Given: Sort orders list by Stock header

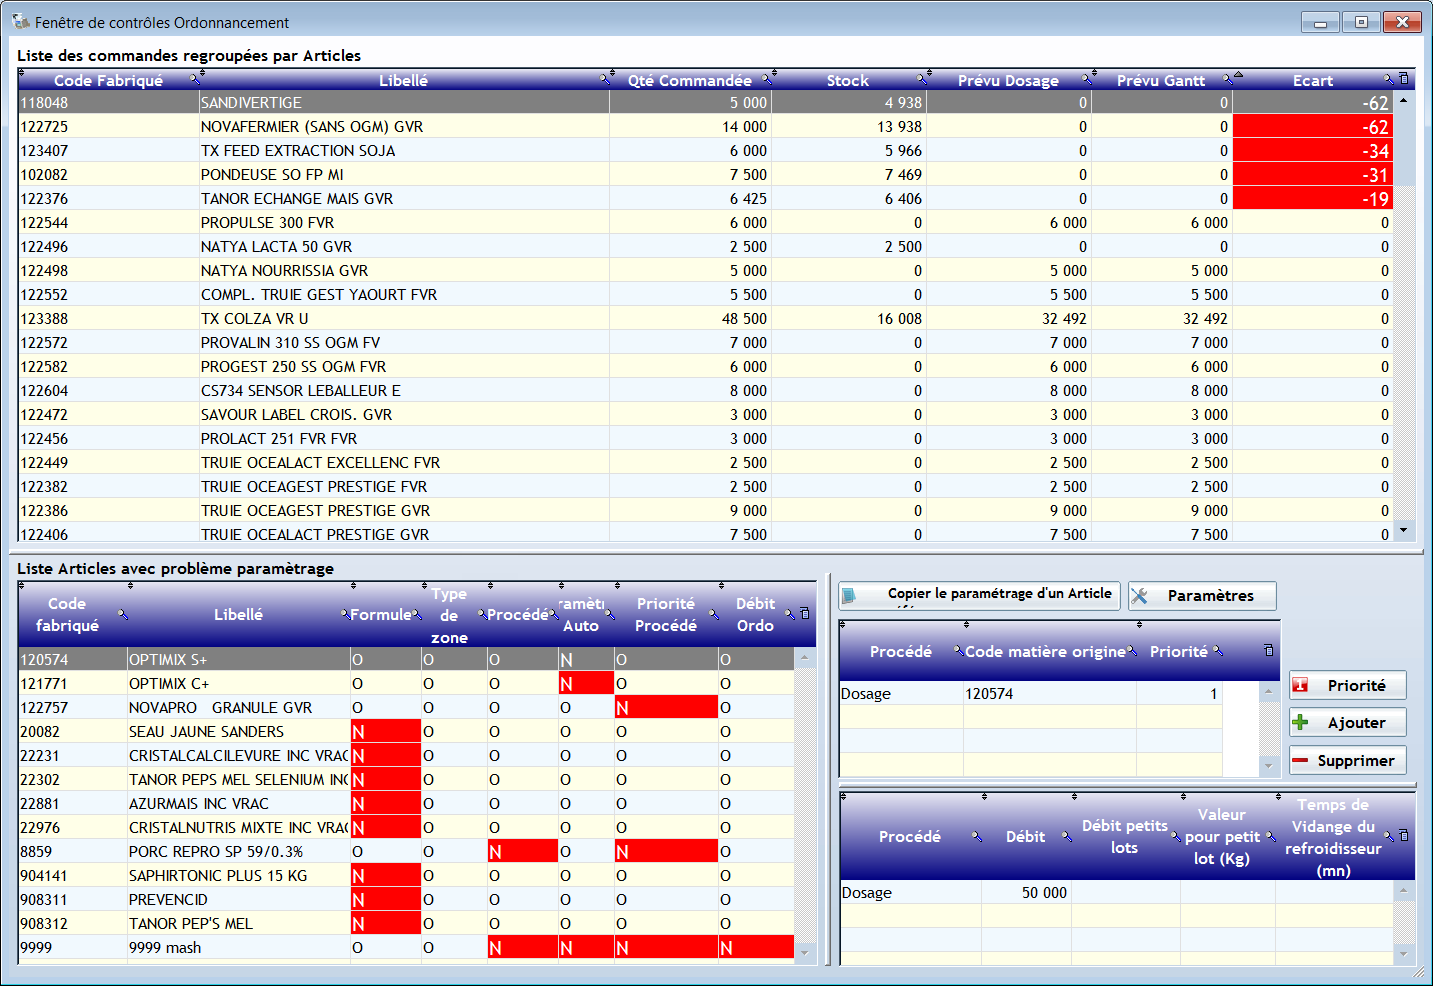Looking at the screenshot, I should [847, 80].
